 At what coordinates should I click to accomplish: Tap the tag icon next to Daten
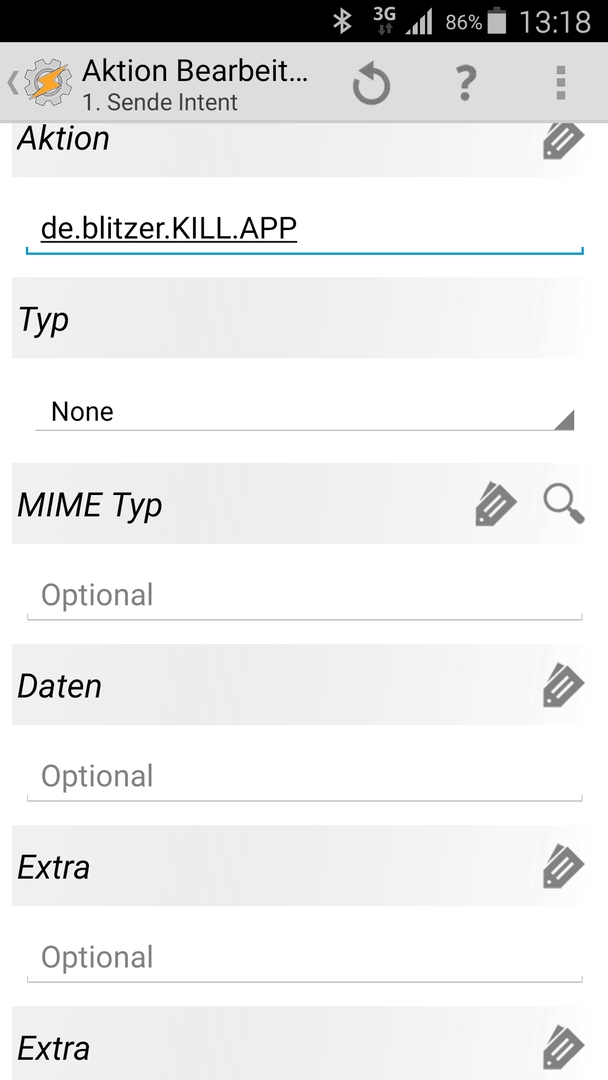point(563,685)
